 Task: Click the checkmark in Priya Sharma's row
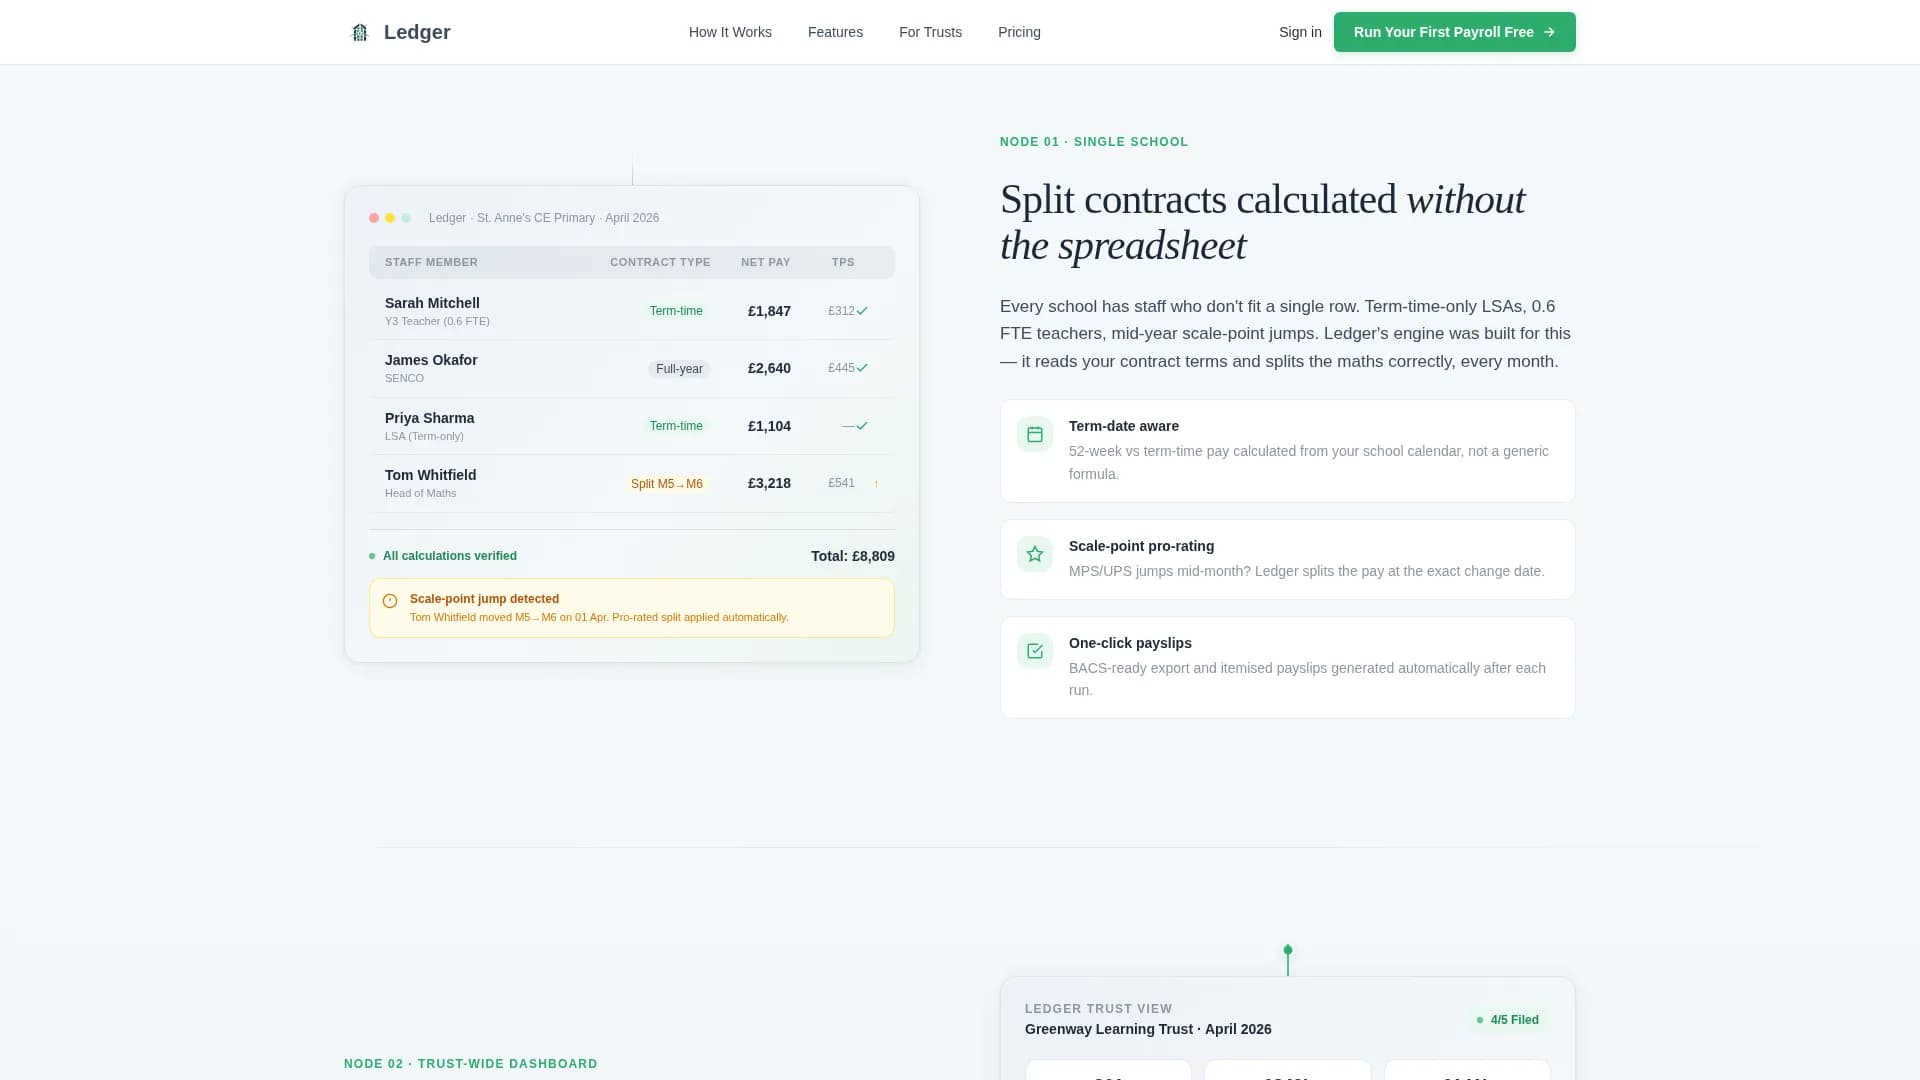[862, 426]
